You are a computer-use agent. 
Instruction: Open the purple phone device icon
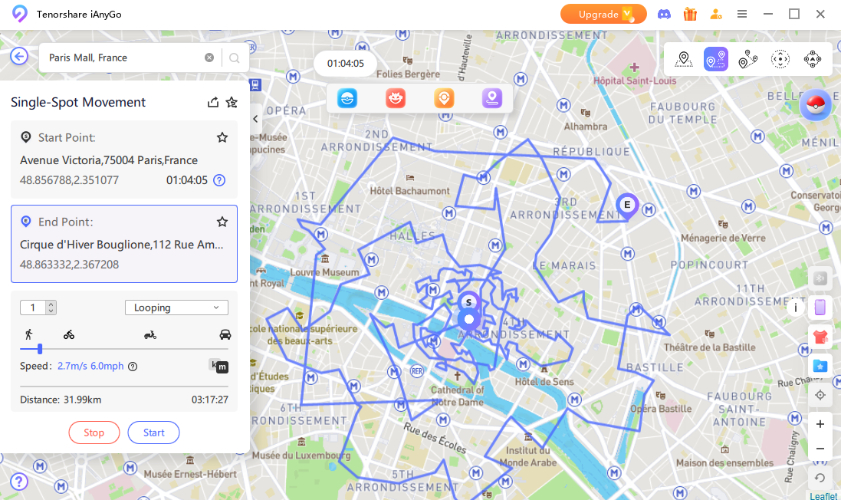coord(820,307)
